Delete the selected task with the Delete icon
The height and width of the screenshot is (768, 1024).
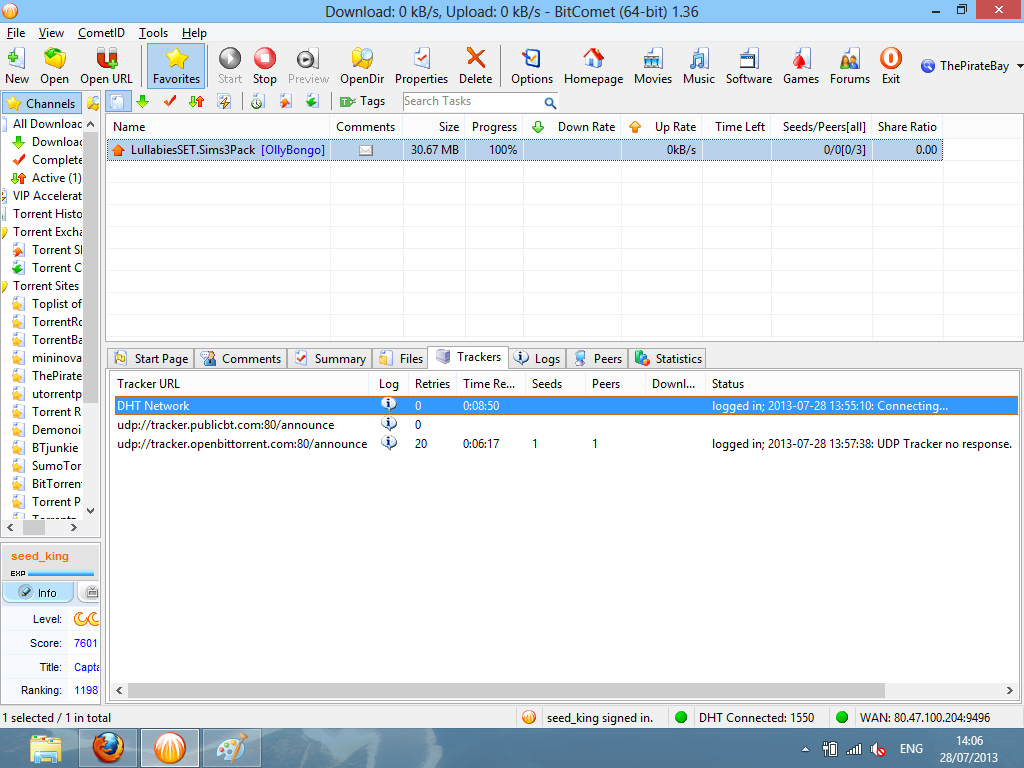(x=475, y=66)
